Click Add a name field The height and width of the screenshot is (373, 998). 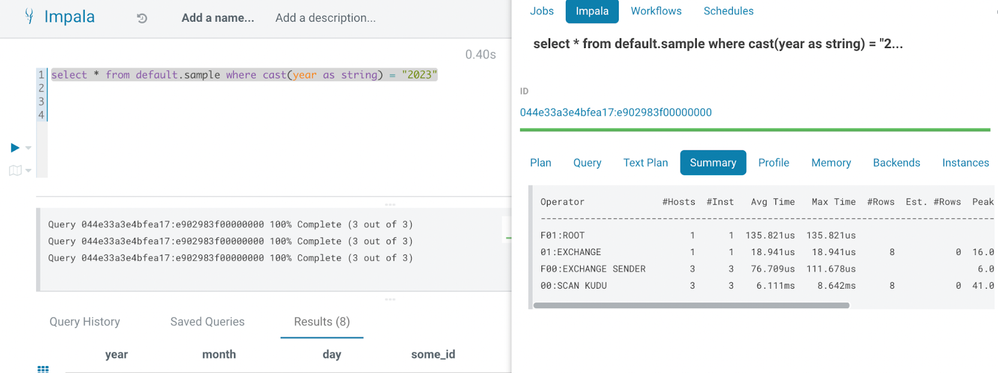[x=218, y=18]
